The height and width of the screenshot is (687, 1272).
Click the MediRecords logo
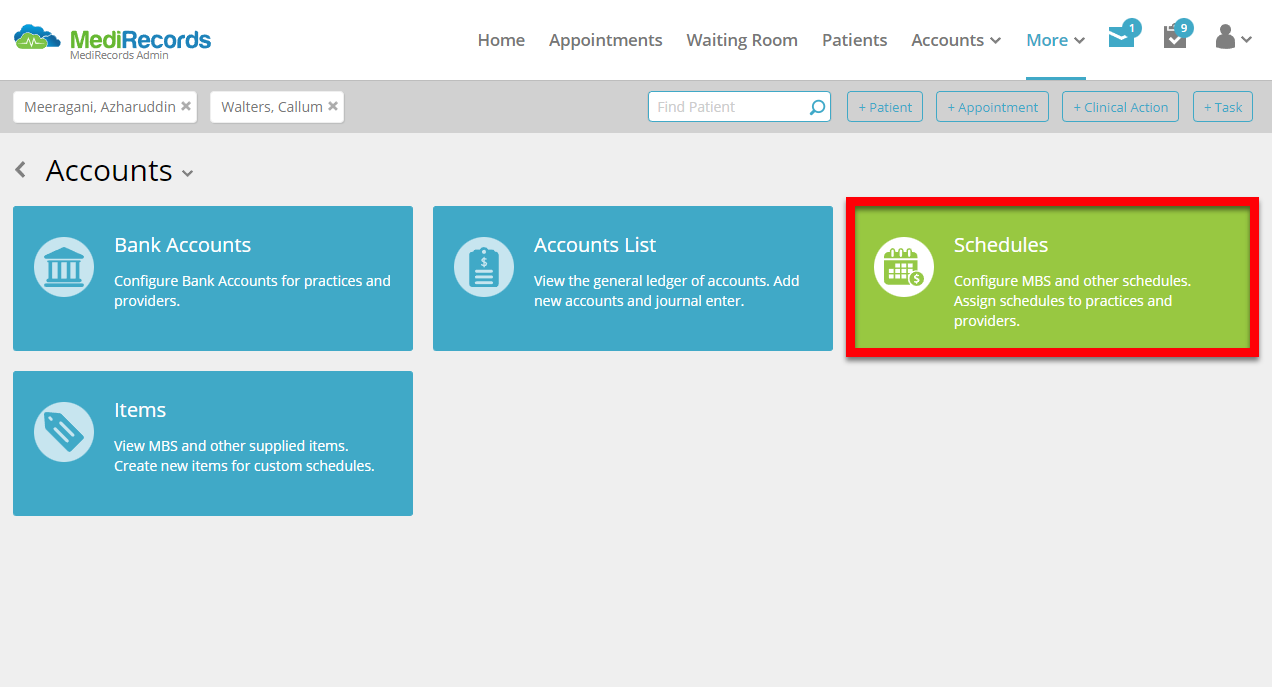tap(112, 40)
